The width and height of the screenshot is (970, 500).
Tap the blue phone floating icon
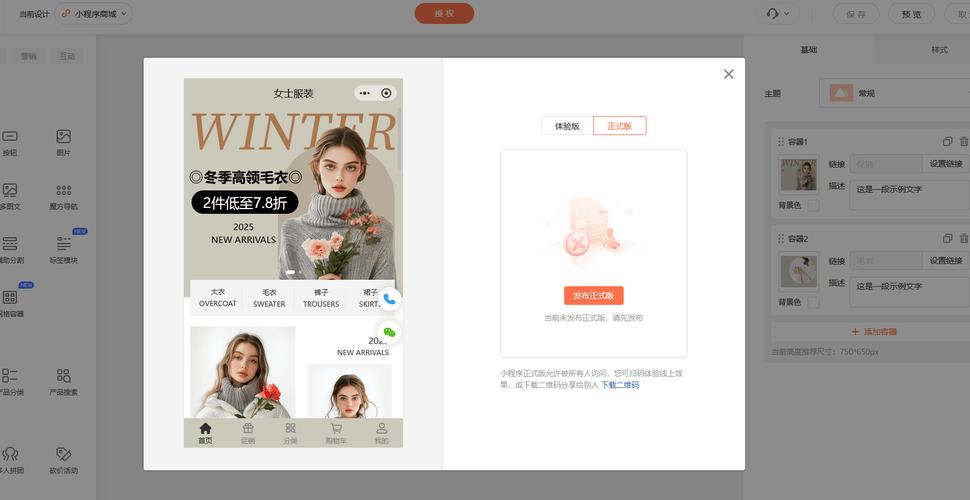pos(389,300)
